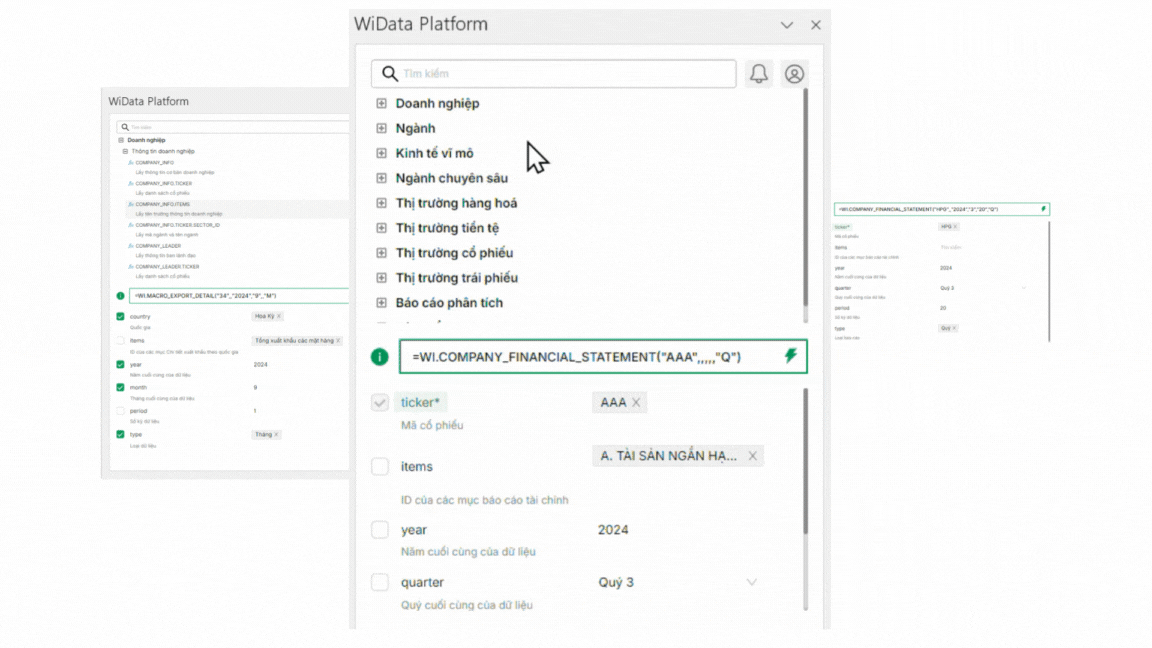Viewport: 1152px width, 648px height.
Task: Click the parameters list scrollbar in center panel
Action: click(x=806, y=461)
